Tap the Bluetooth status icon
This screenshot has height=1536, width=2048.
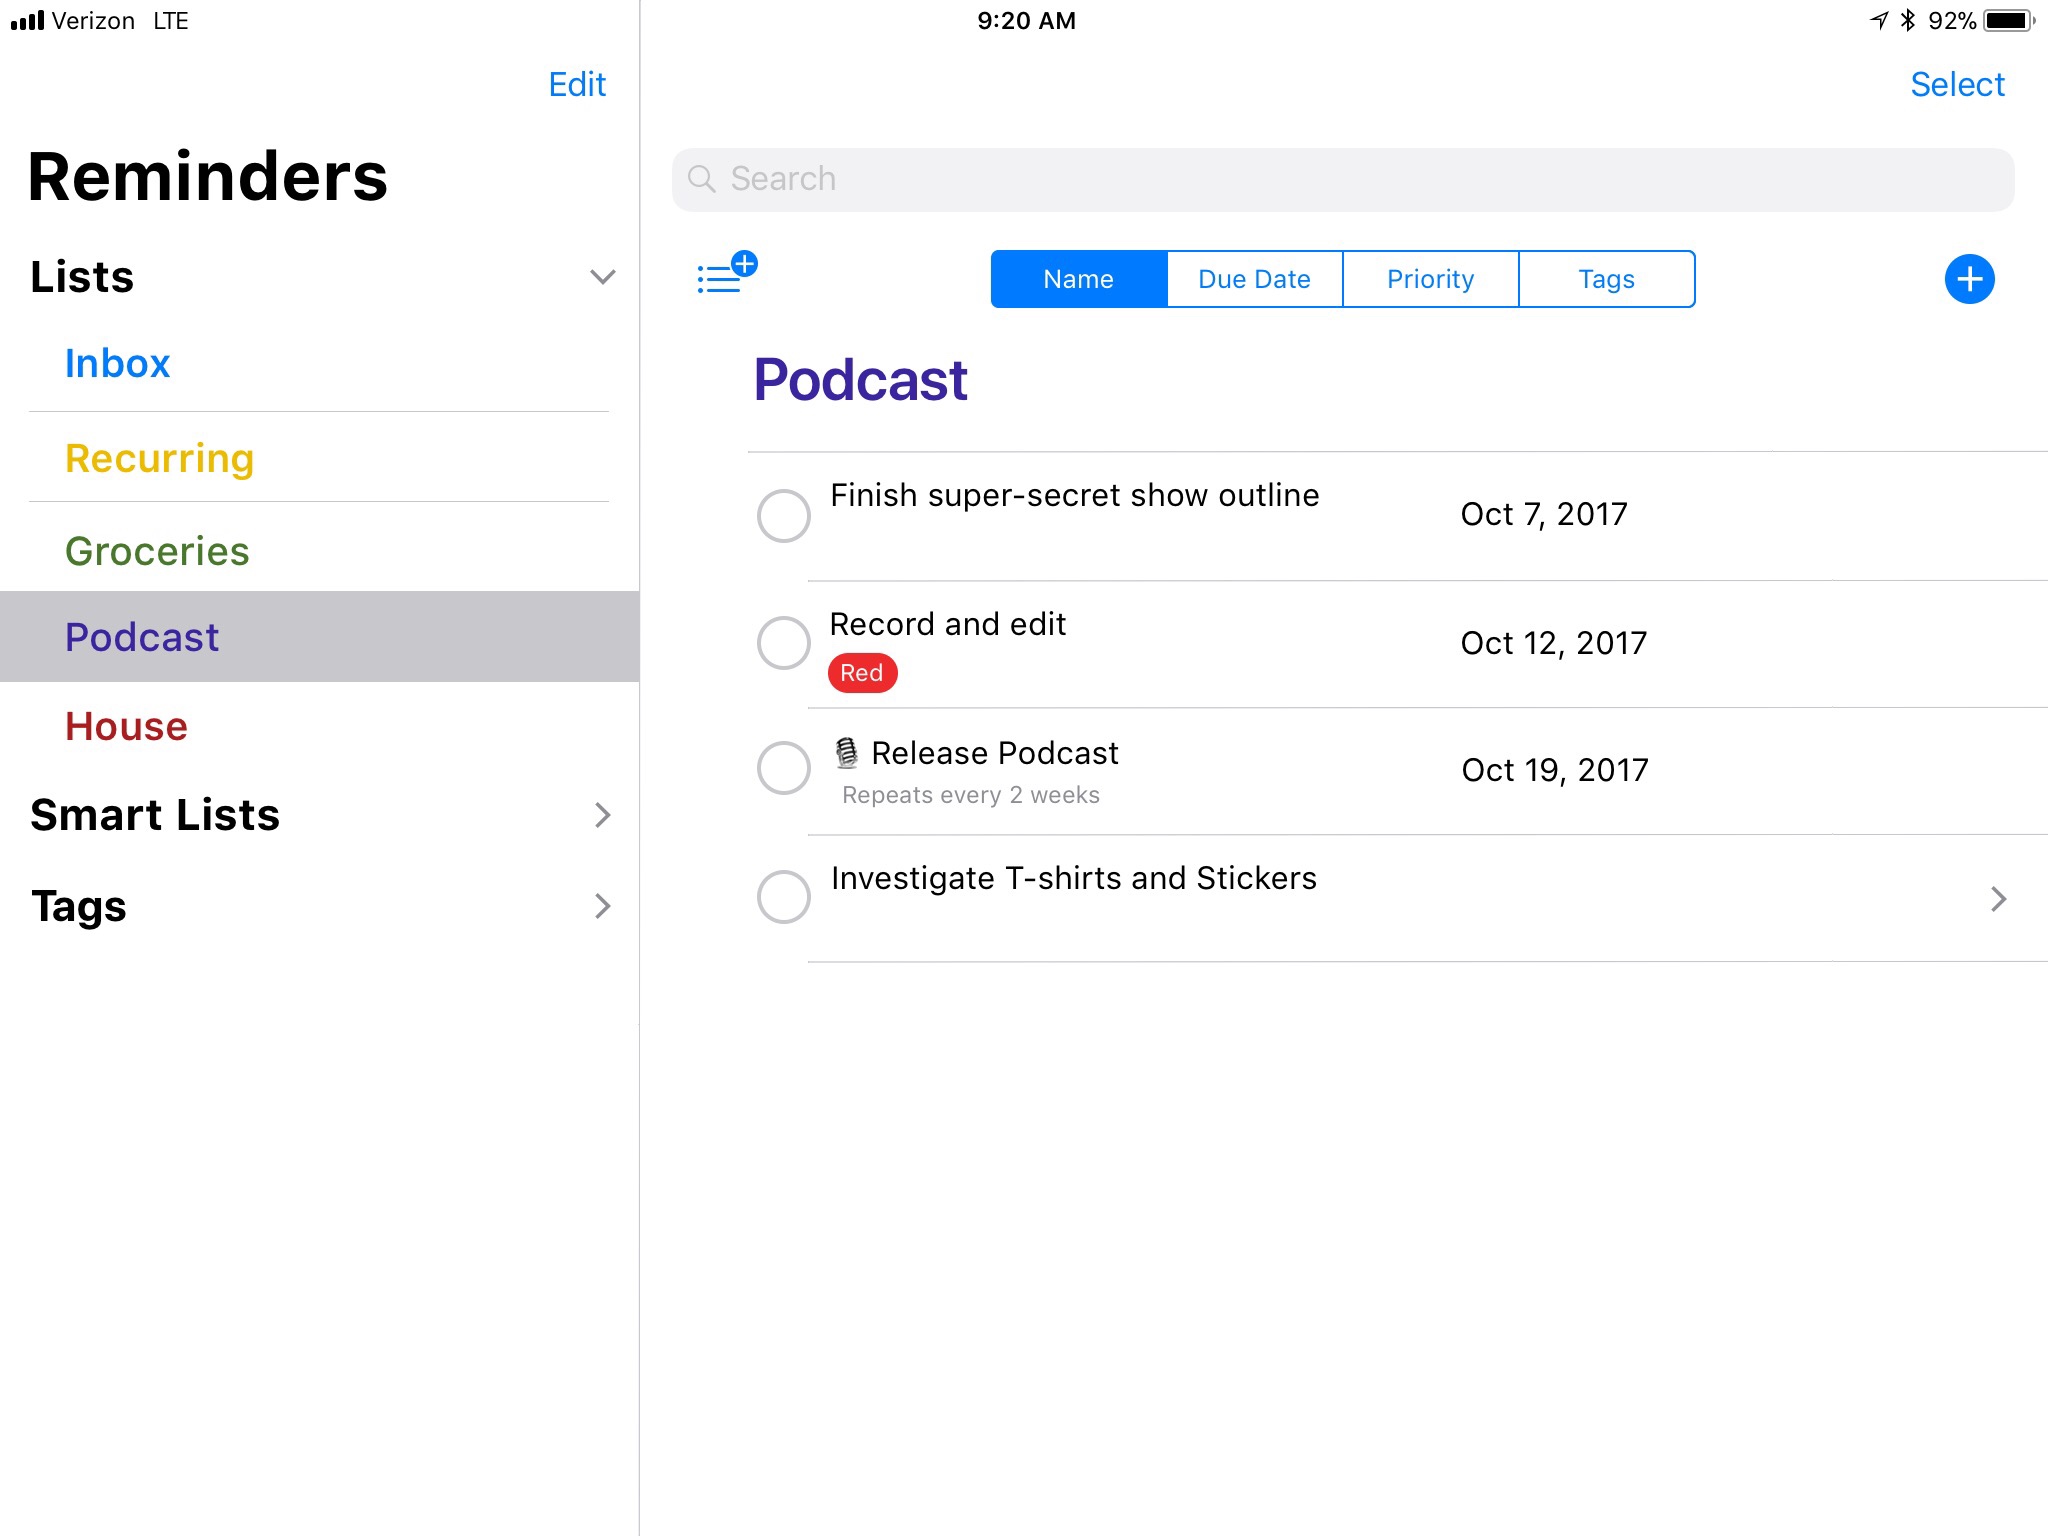[x=1907, y=21]
